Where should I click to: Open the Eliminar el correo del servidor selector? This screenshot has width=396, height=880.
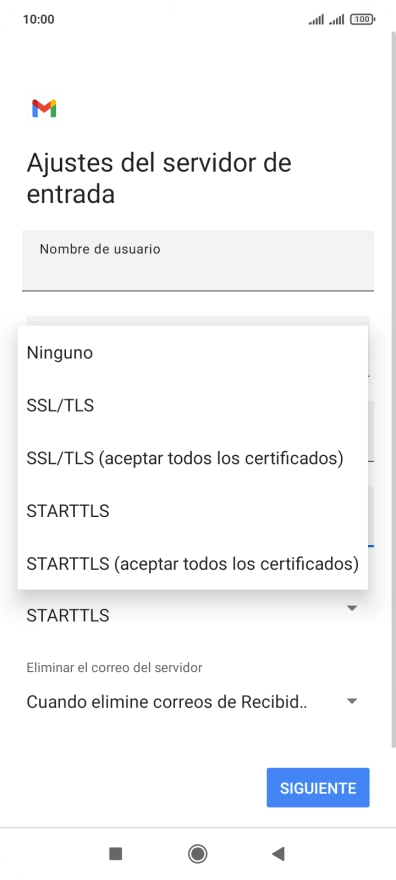(192, 702)
